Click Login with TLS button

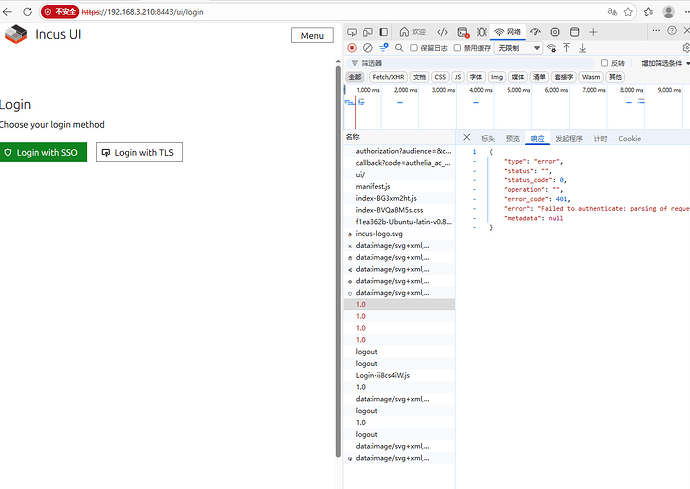[x=139, y=153]
